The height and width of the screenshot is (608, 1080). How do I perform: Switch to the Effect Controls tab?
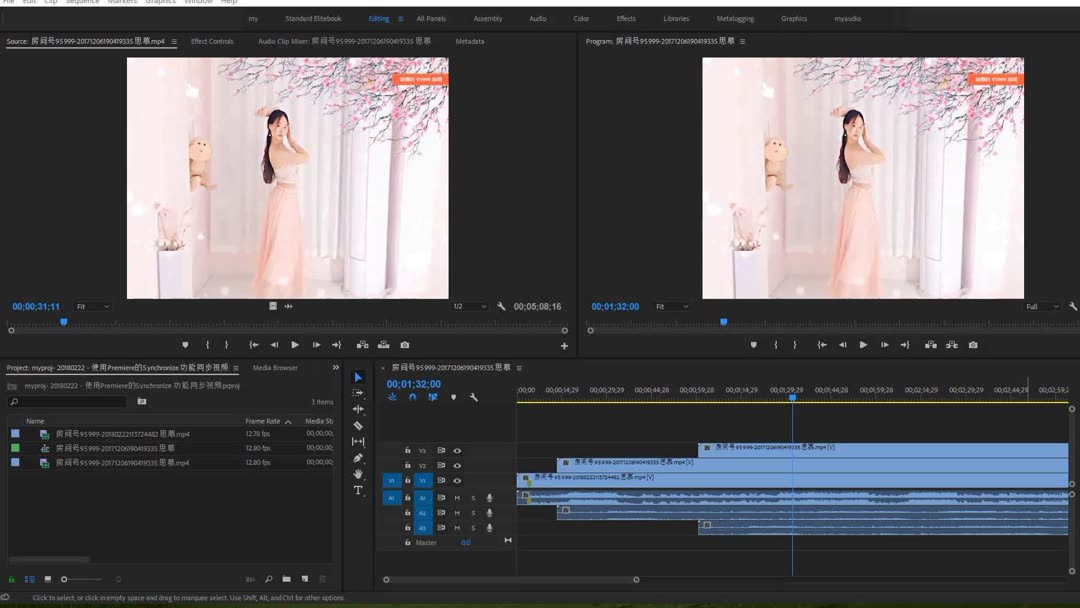click(x=212, y=41)
